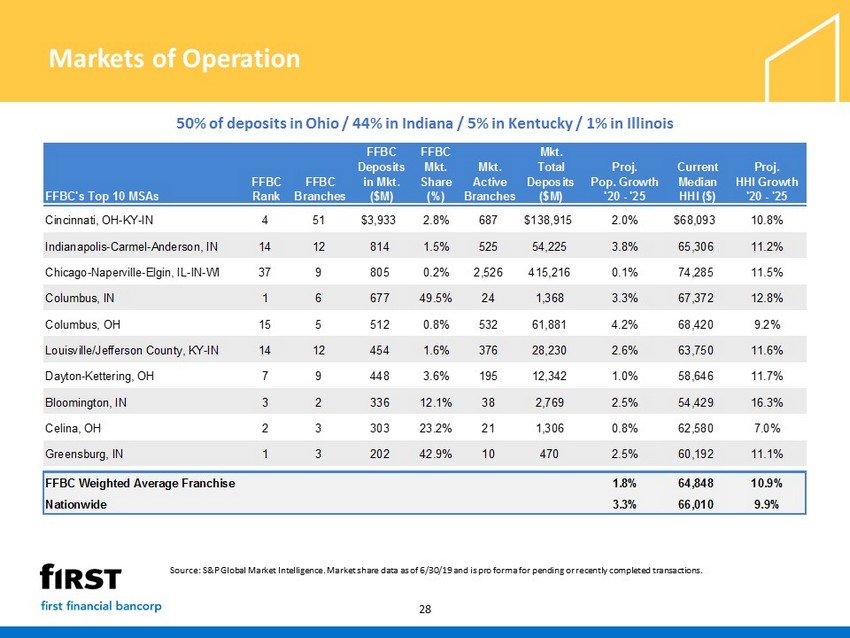The height and width of the screenshot is (638, 850).
Task: Select the '50% of deposits in Ohio' subtitle line
Action: (424, 124)
